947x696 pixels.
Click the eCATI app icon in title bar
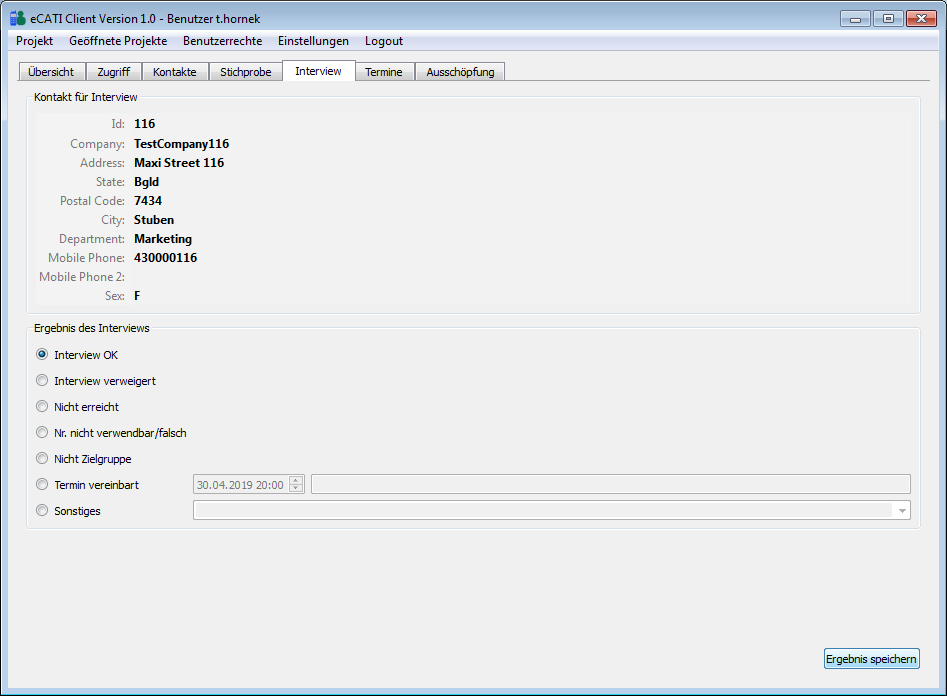pyautogui.click(x=17, y=18)
